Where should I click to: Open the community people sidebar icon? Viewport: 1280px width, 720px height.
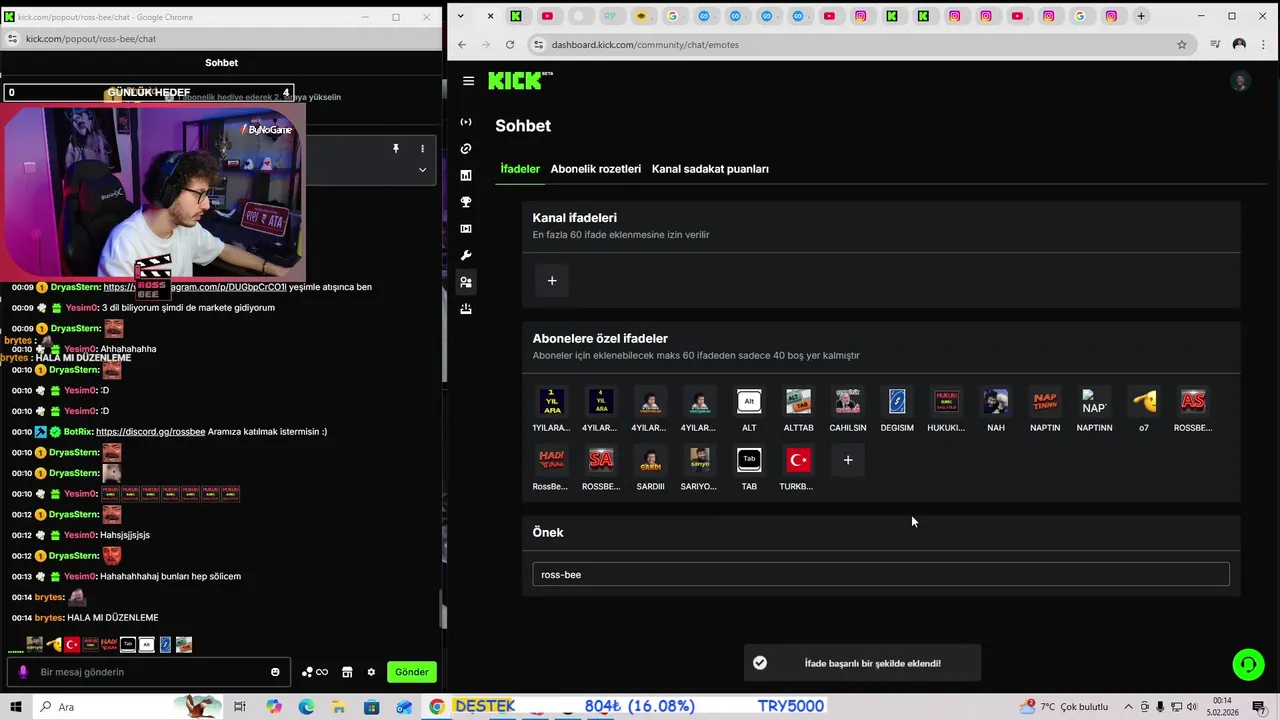point(466,282)
